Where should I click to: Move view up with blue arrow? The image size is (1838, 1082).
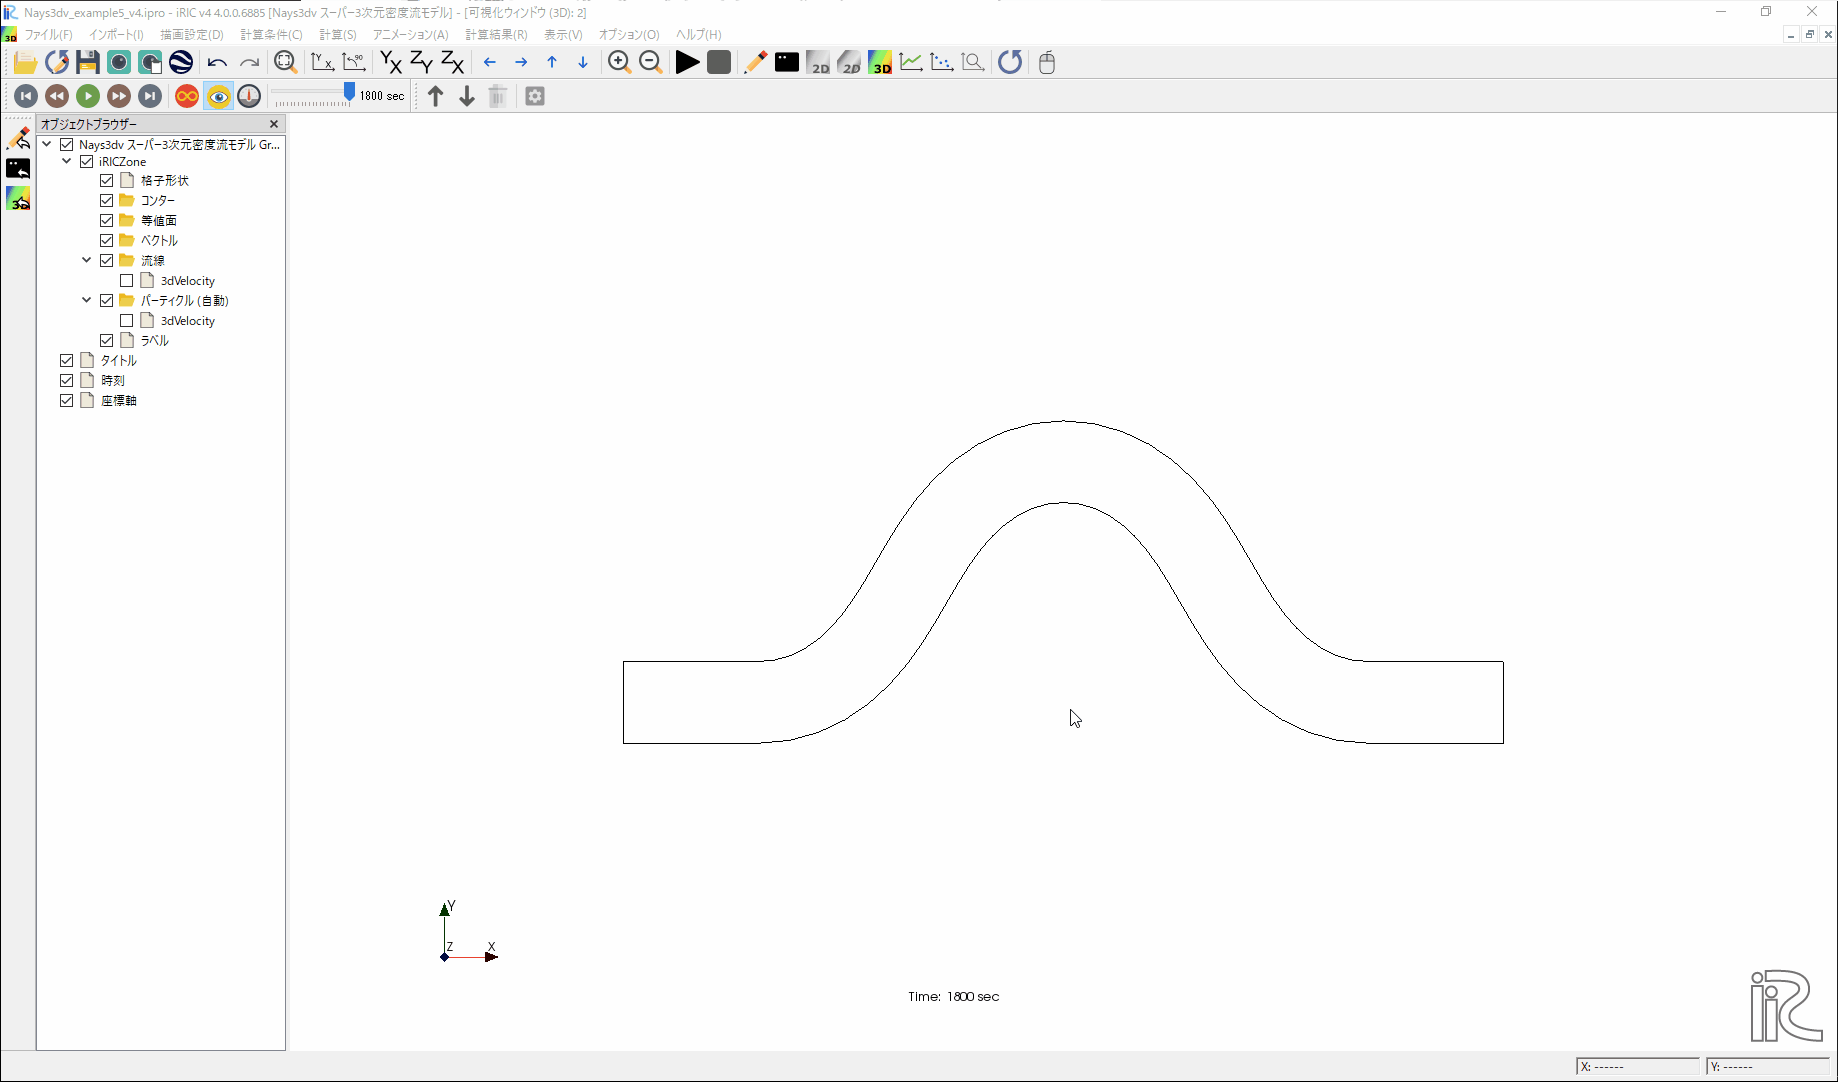click(x=552, y=62)
